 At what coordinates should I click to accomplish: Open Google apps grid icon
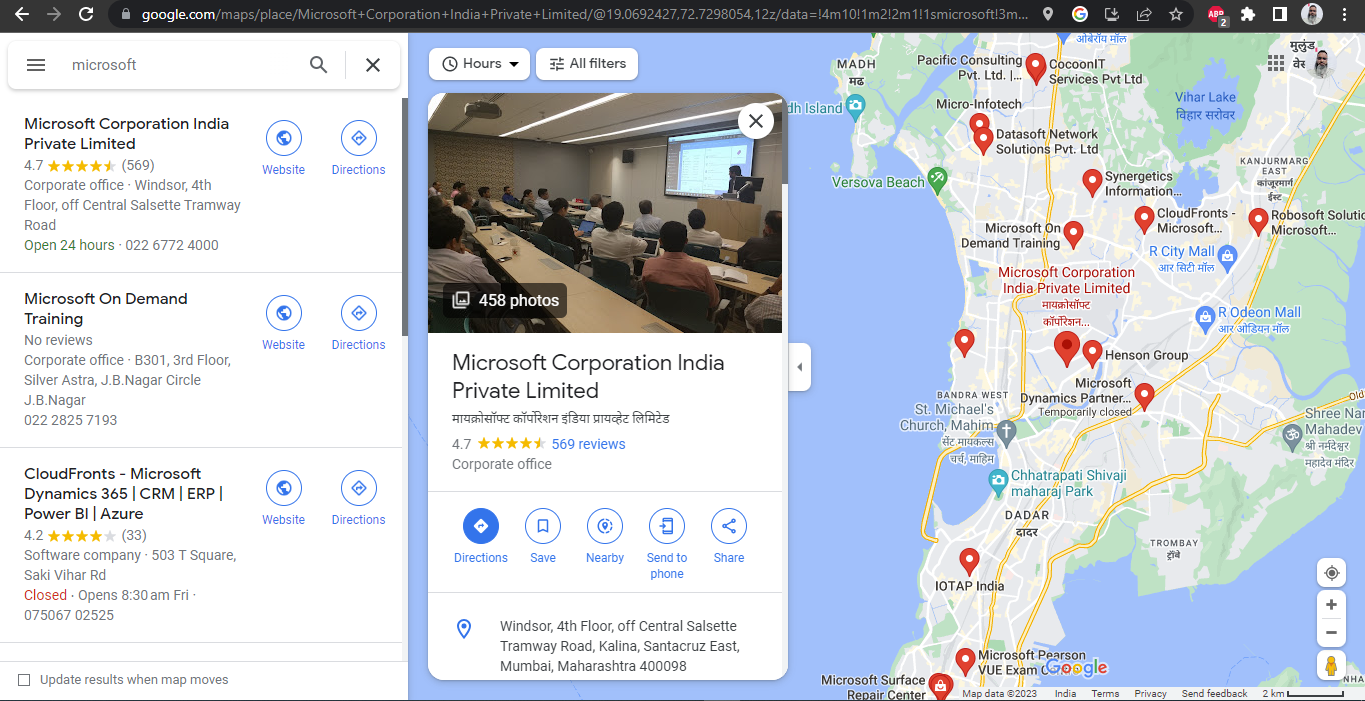tap(1276, 63)
